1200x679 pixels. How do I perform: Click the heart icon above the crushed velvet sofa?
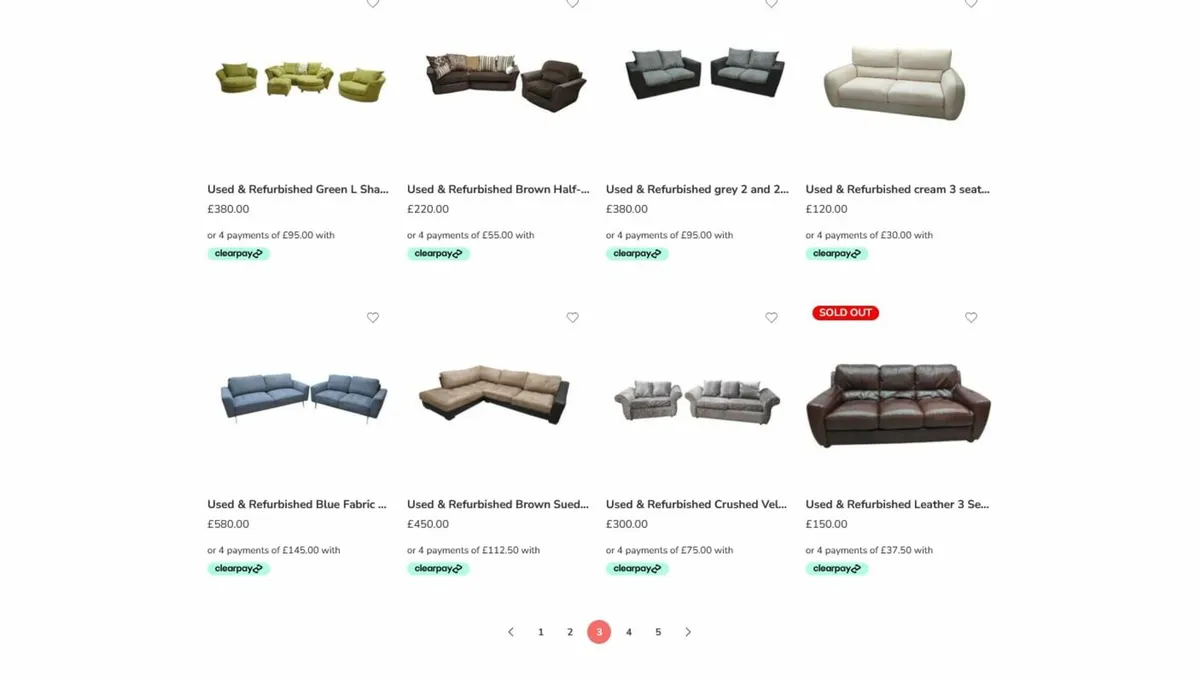771,317
